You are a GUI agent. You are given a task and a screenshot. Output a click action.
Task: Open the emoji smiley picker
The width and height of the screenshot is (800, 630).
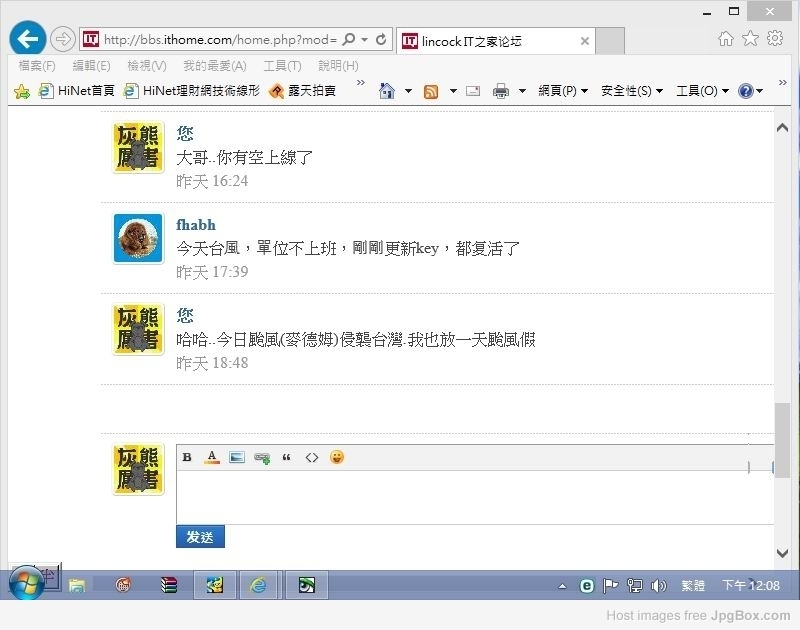pyautogui.click(x=337, y=458)
